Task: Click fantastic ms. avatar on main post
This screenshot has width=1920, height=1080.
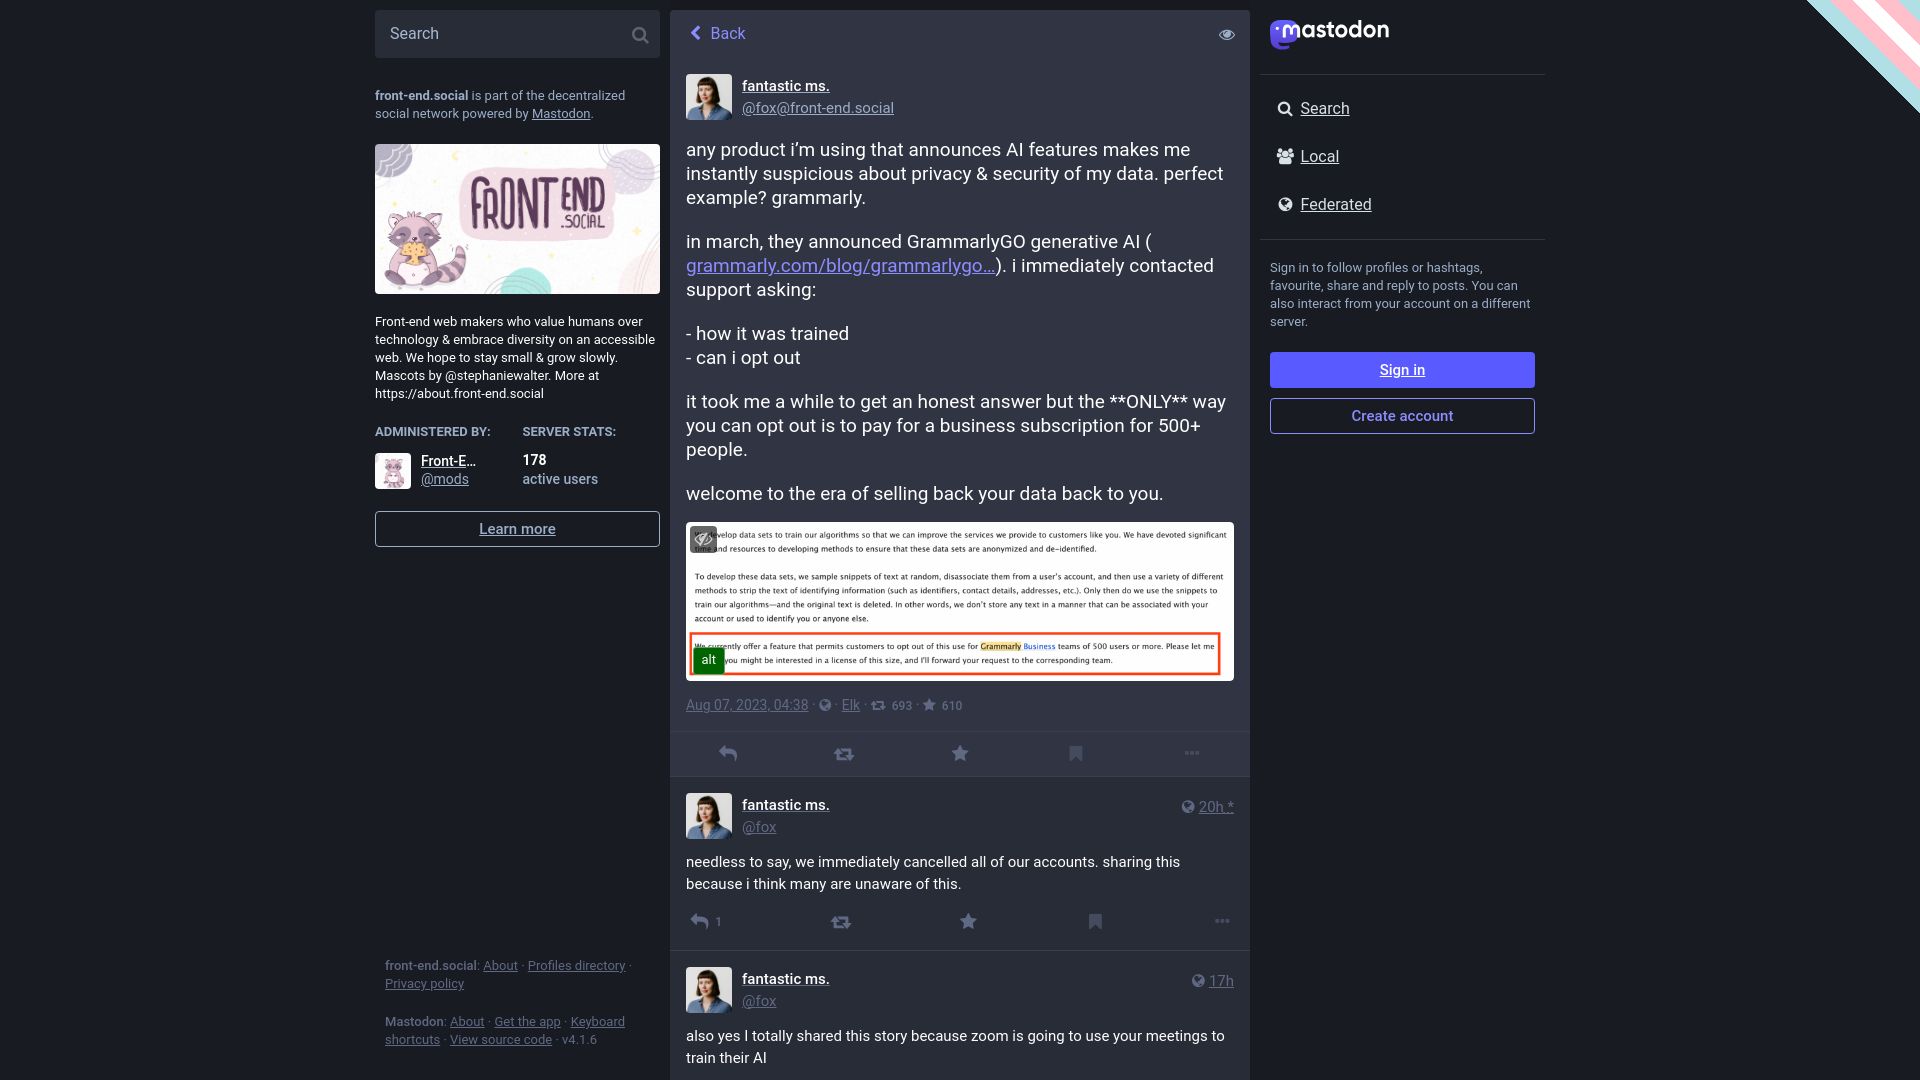Action: 709,97
